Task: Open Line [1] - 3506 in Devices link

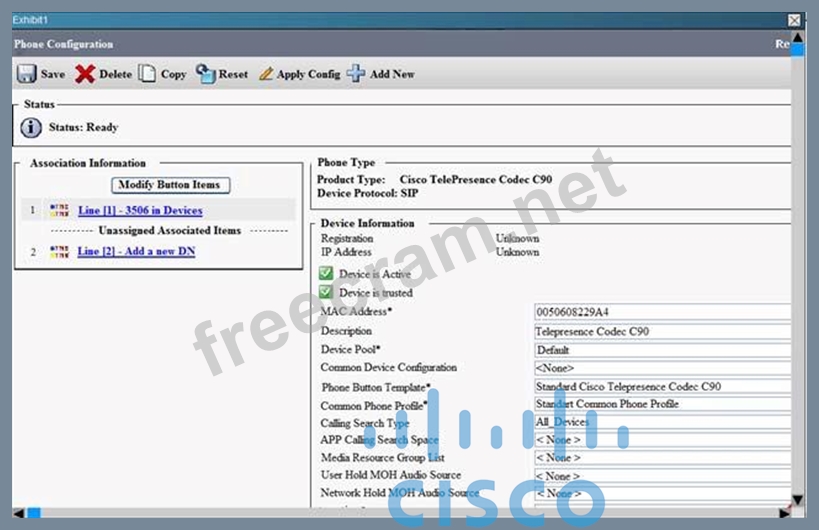Action: click(140, 211)
